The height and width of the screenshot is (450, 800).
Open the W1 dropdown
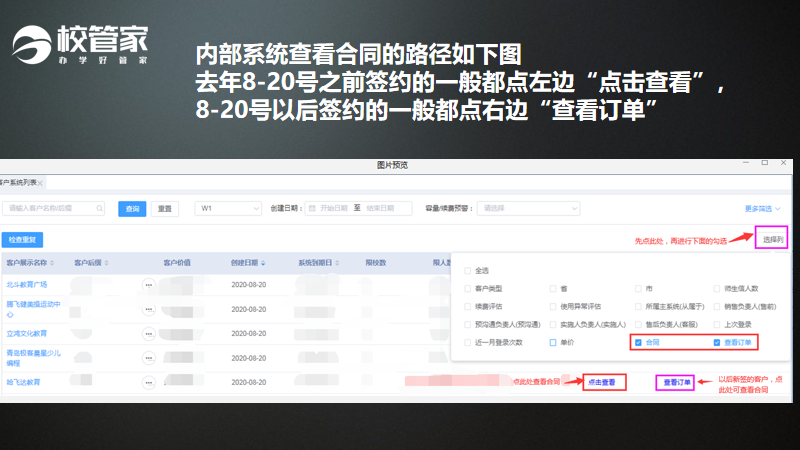tap(228, 208)
